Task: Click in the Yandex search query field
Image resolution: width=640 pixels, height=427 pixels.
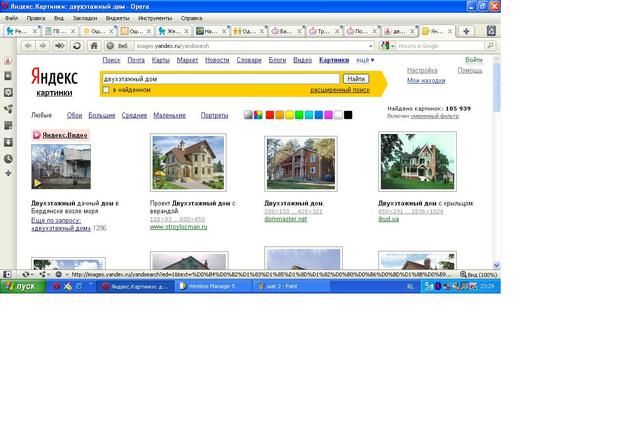Action: 220,79
